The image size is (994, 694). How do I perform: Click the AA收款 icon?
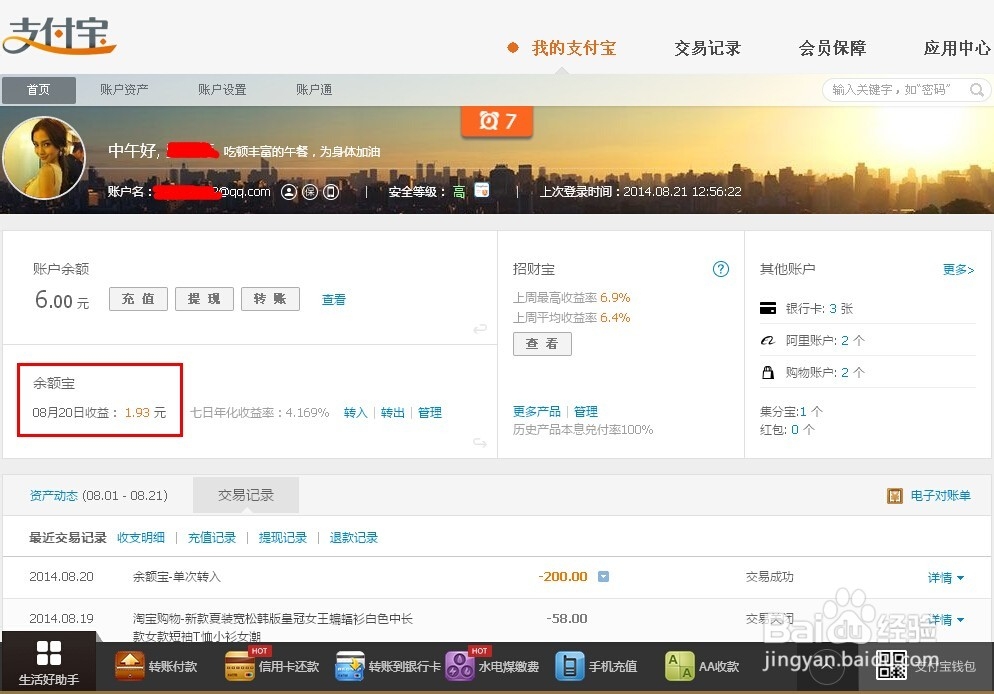click(680, 666)
